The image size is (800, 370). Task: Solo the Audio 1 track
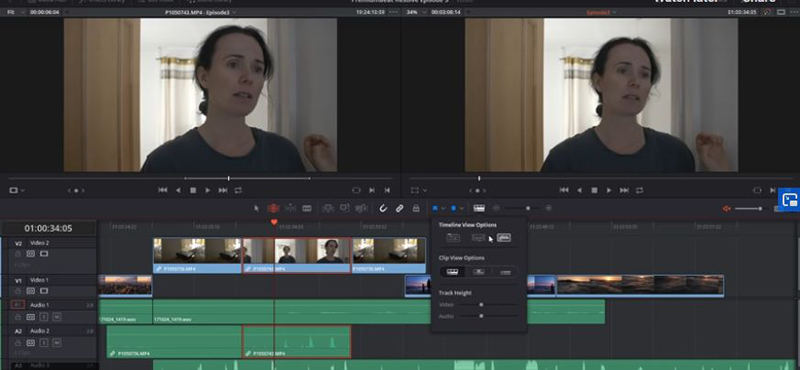click(44, 317)
